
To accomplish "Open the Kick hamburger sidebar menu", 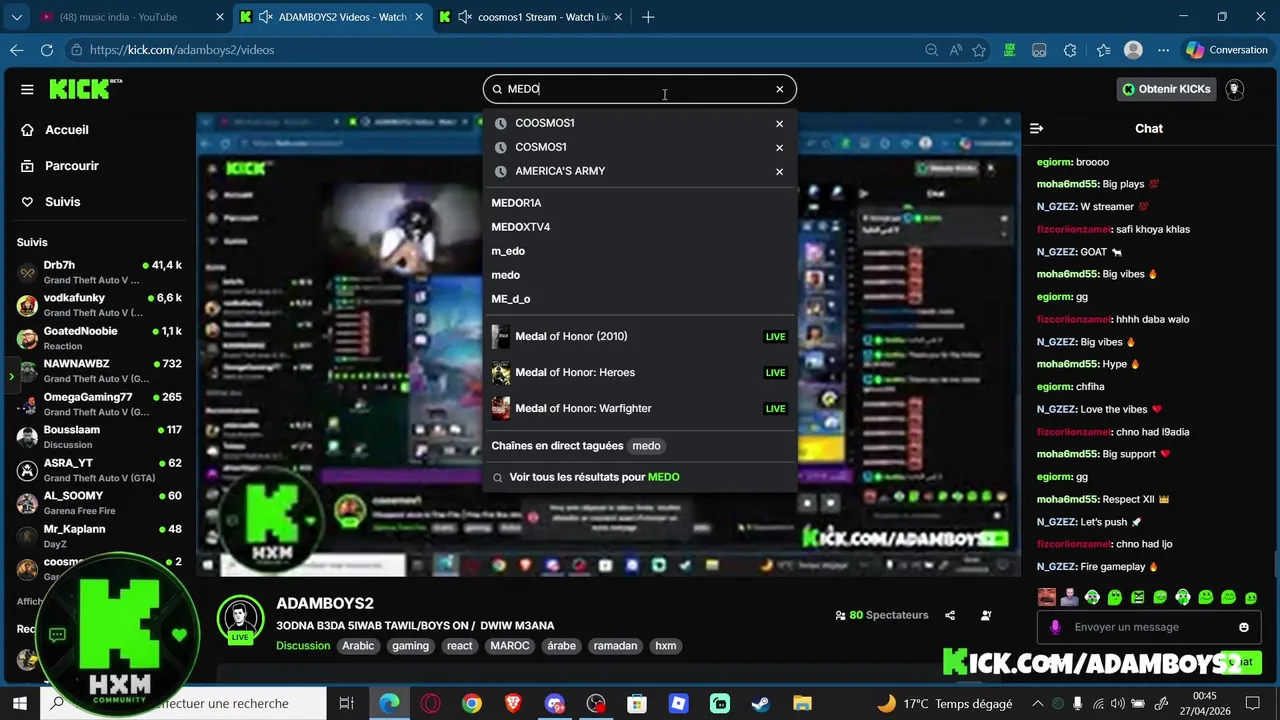I will [27, 89].
